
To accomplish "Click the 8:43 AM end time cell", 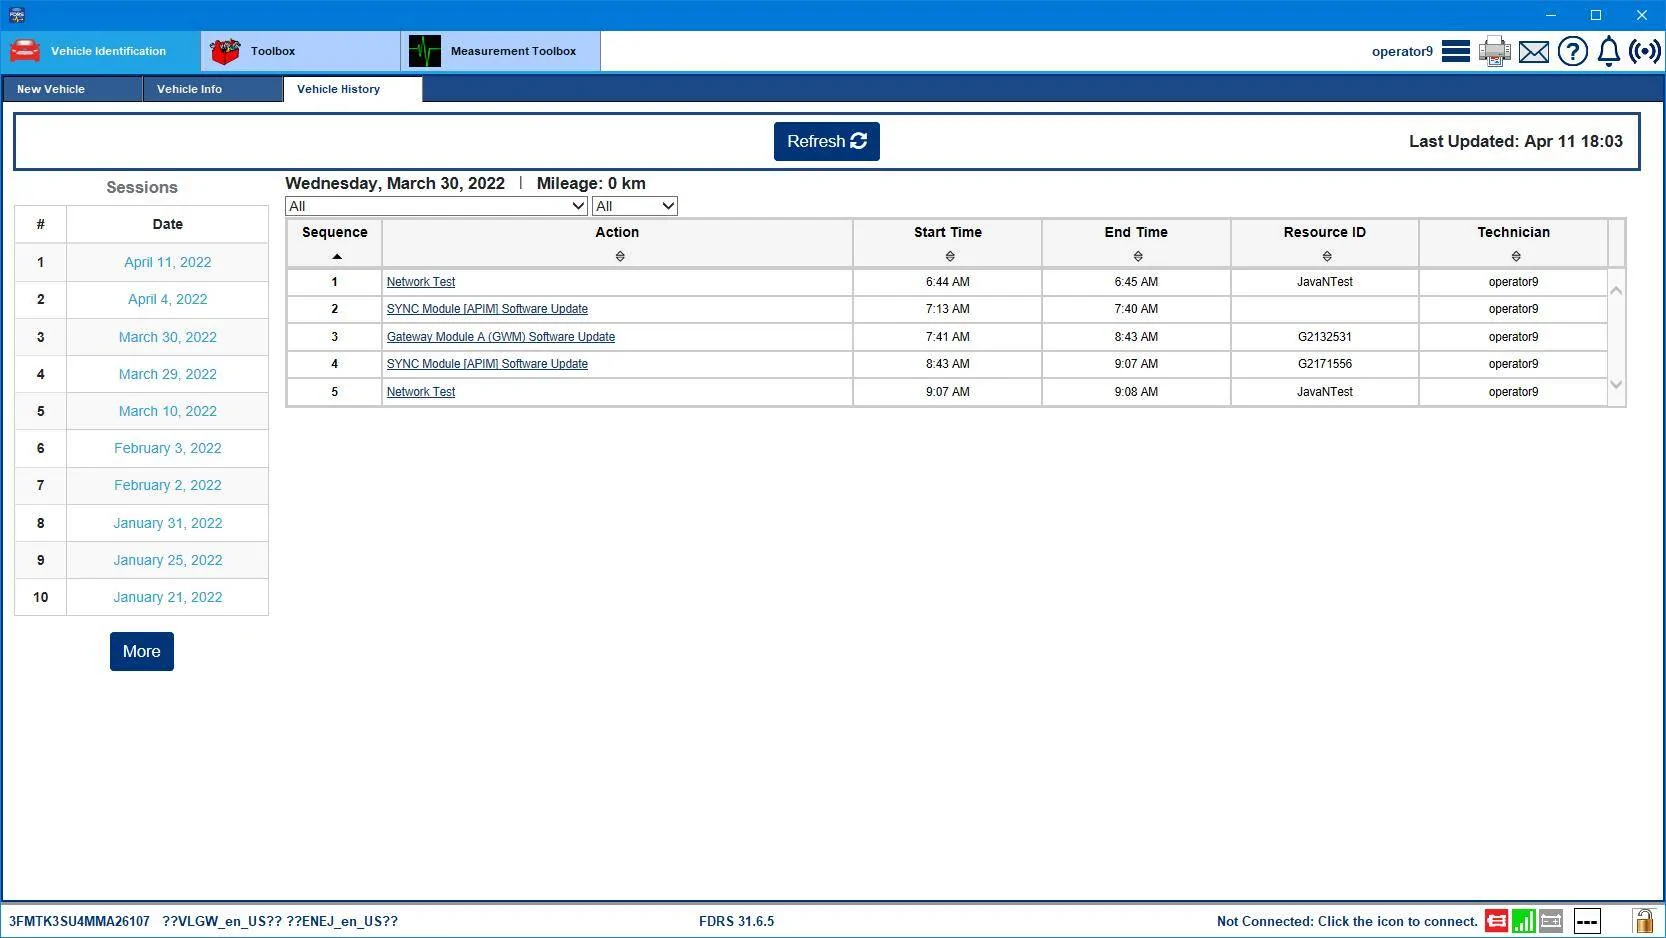I will [x=1137, y=337].
